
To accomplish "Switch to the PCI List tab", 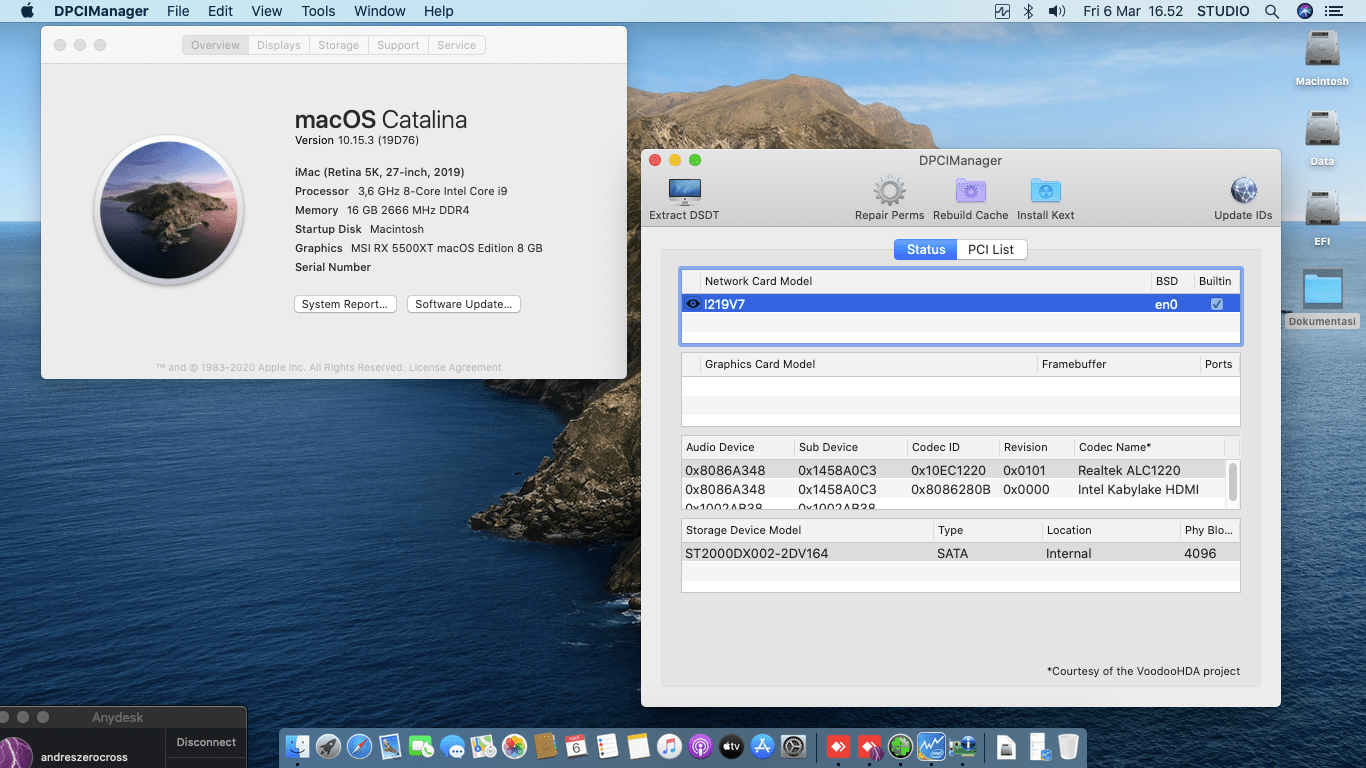I will tap(991, 249).
